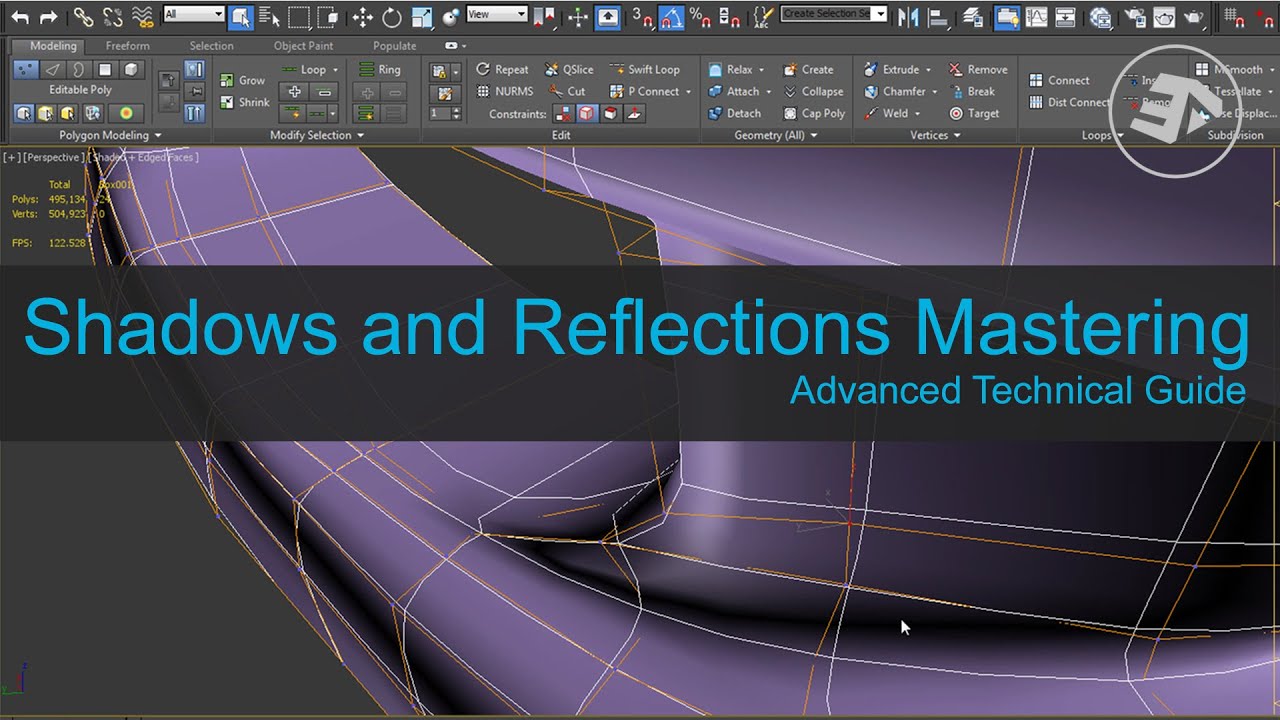This screenshot has width=1280, height=720.
Task: Enable Polygon sub-object mode
Action: click(x=105, y=69)
